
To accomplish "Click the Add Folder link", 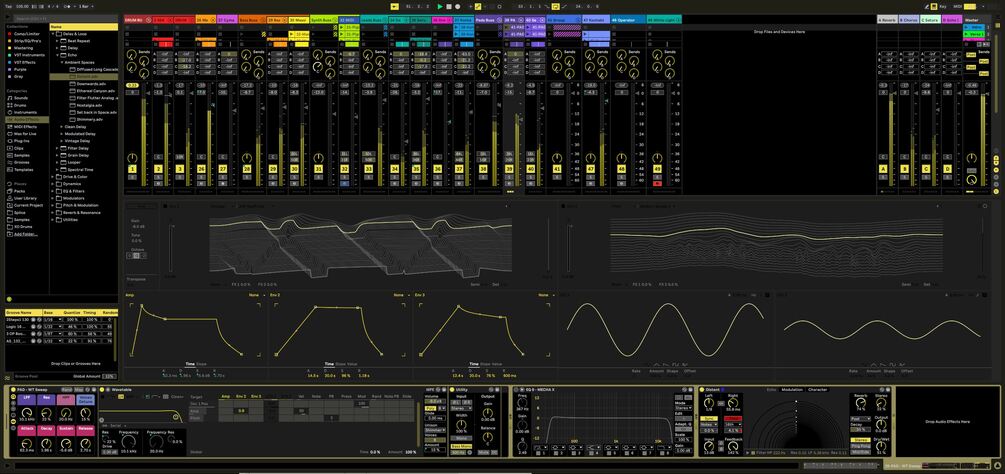I will [x=24, y=234].
